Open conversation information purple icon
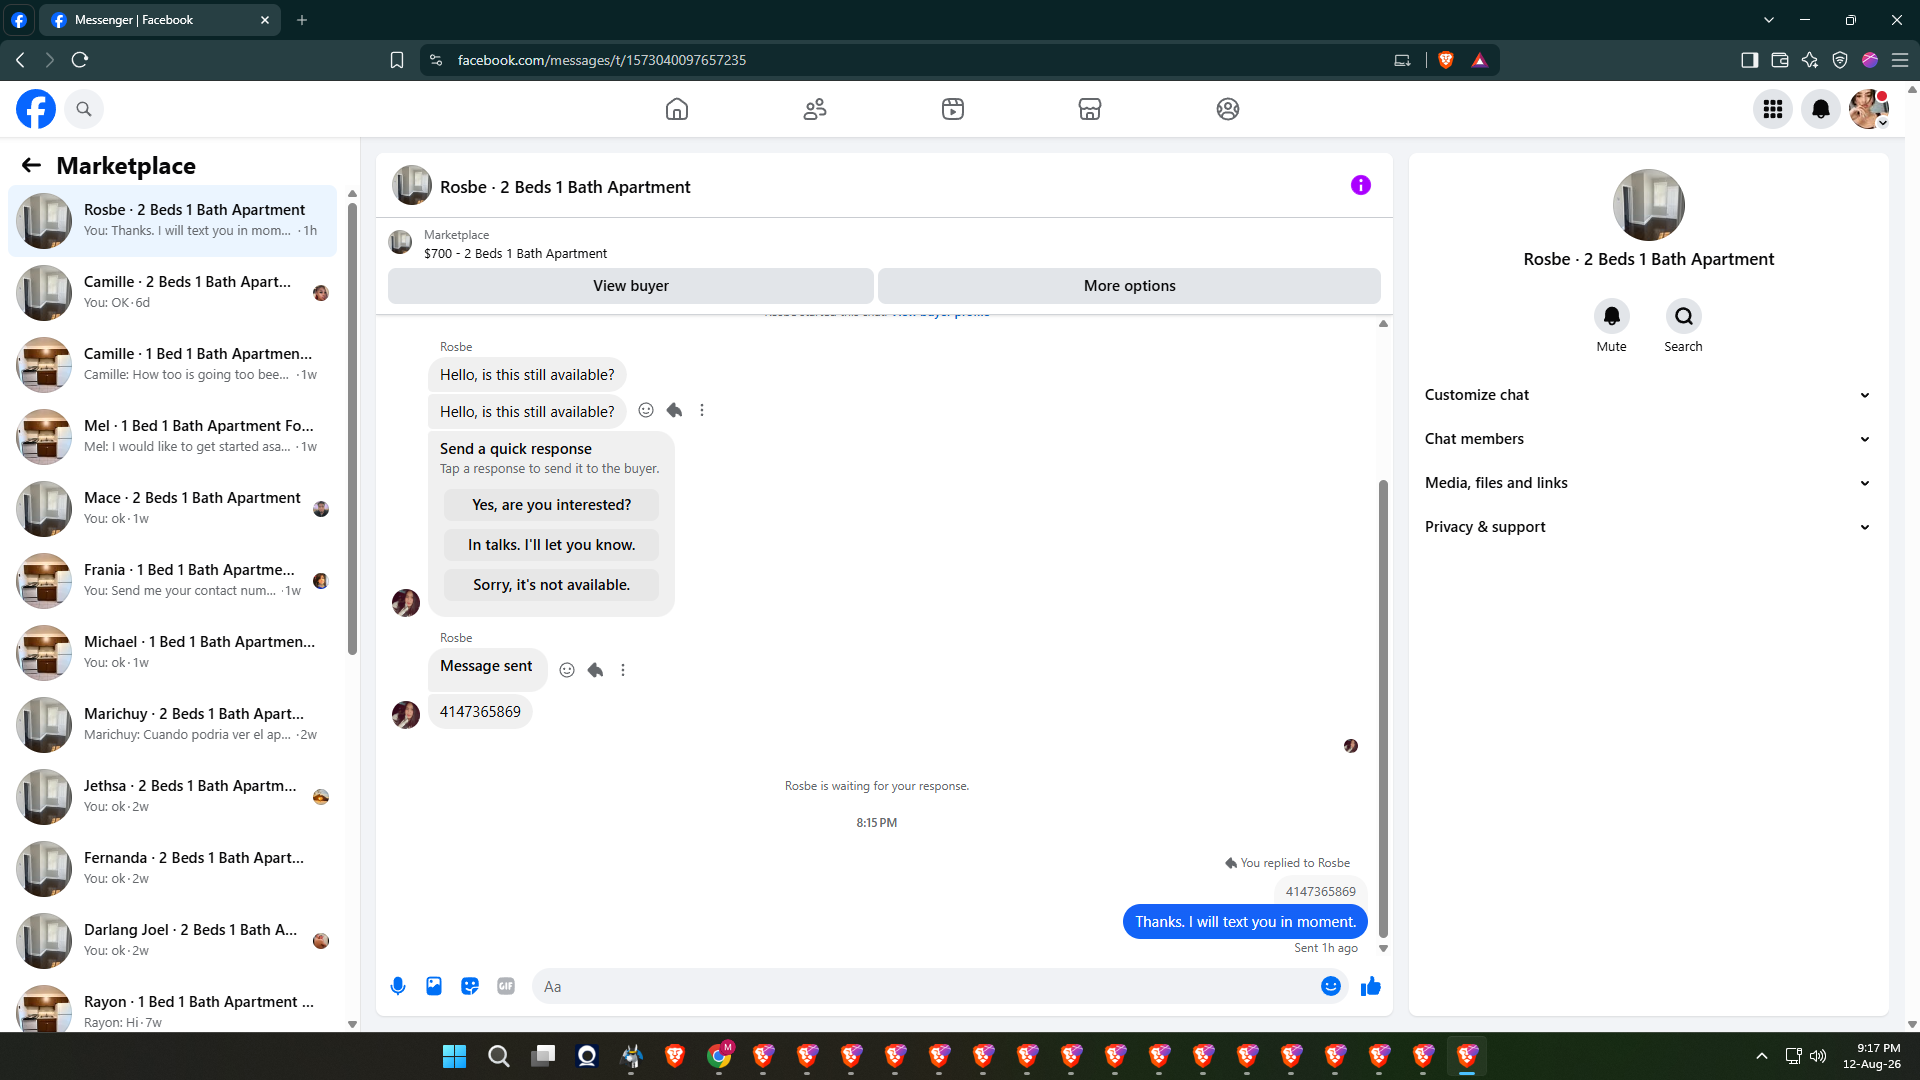Viewport: 1920px width, 1080px height. tap(1361, 185)
